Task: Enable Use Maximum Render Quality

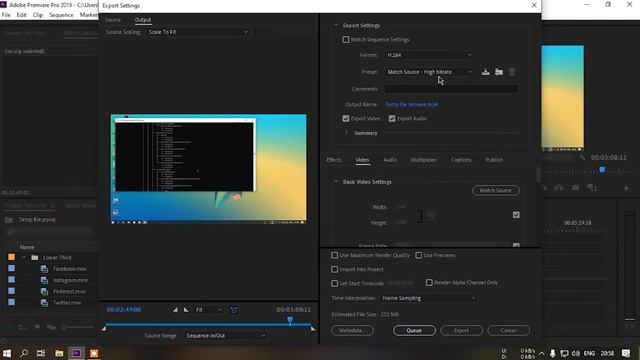Action: point(334,255)
